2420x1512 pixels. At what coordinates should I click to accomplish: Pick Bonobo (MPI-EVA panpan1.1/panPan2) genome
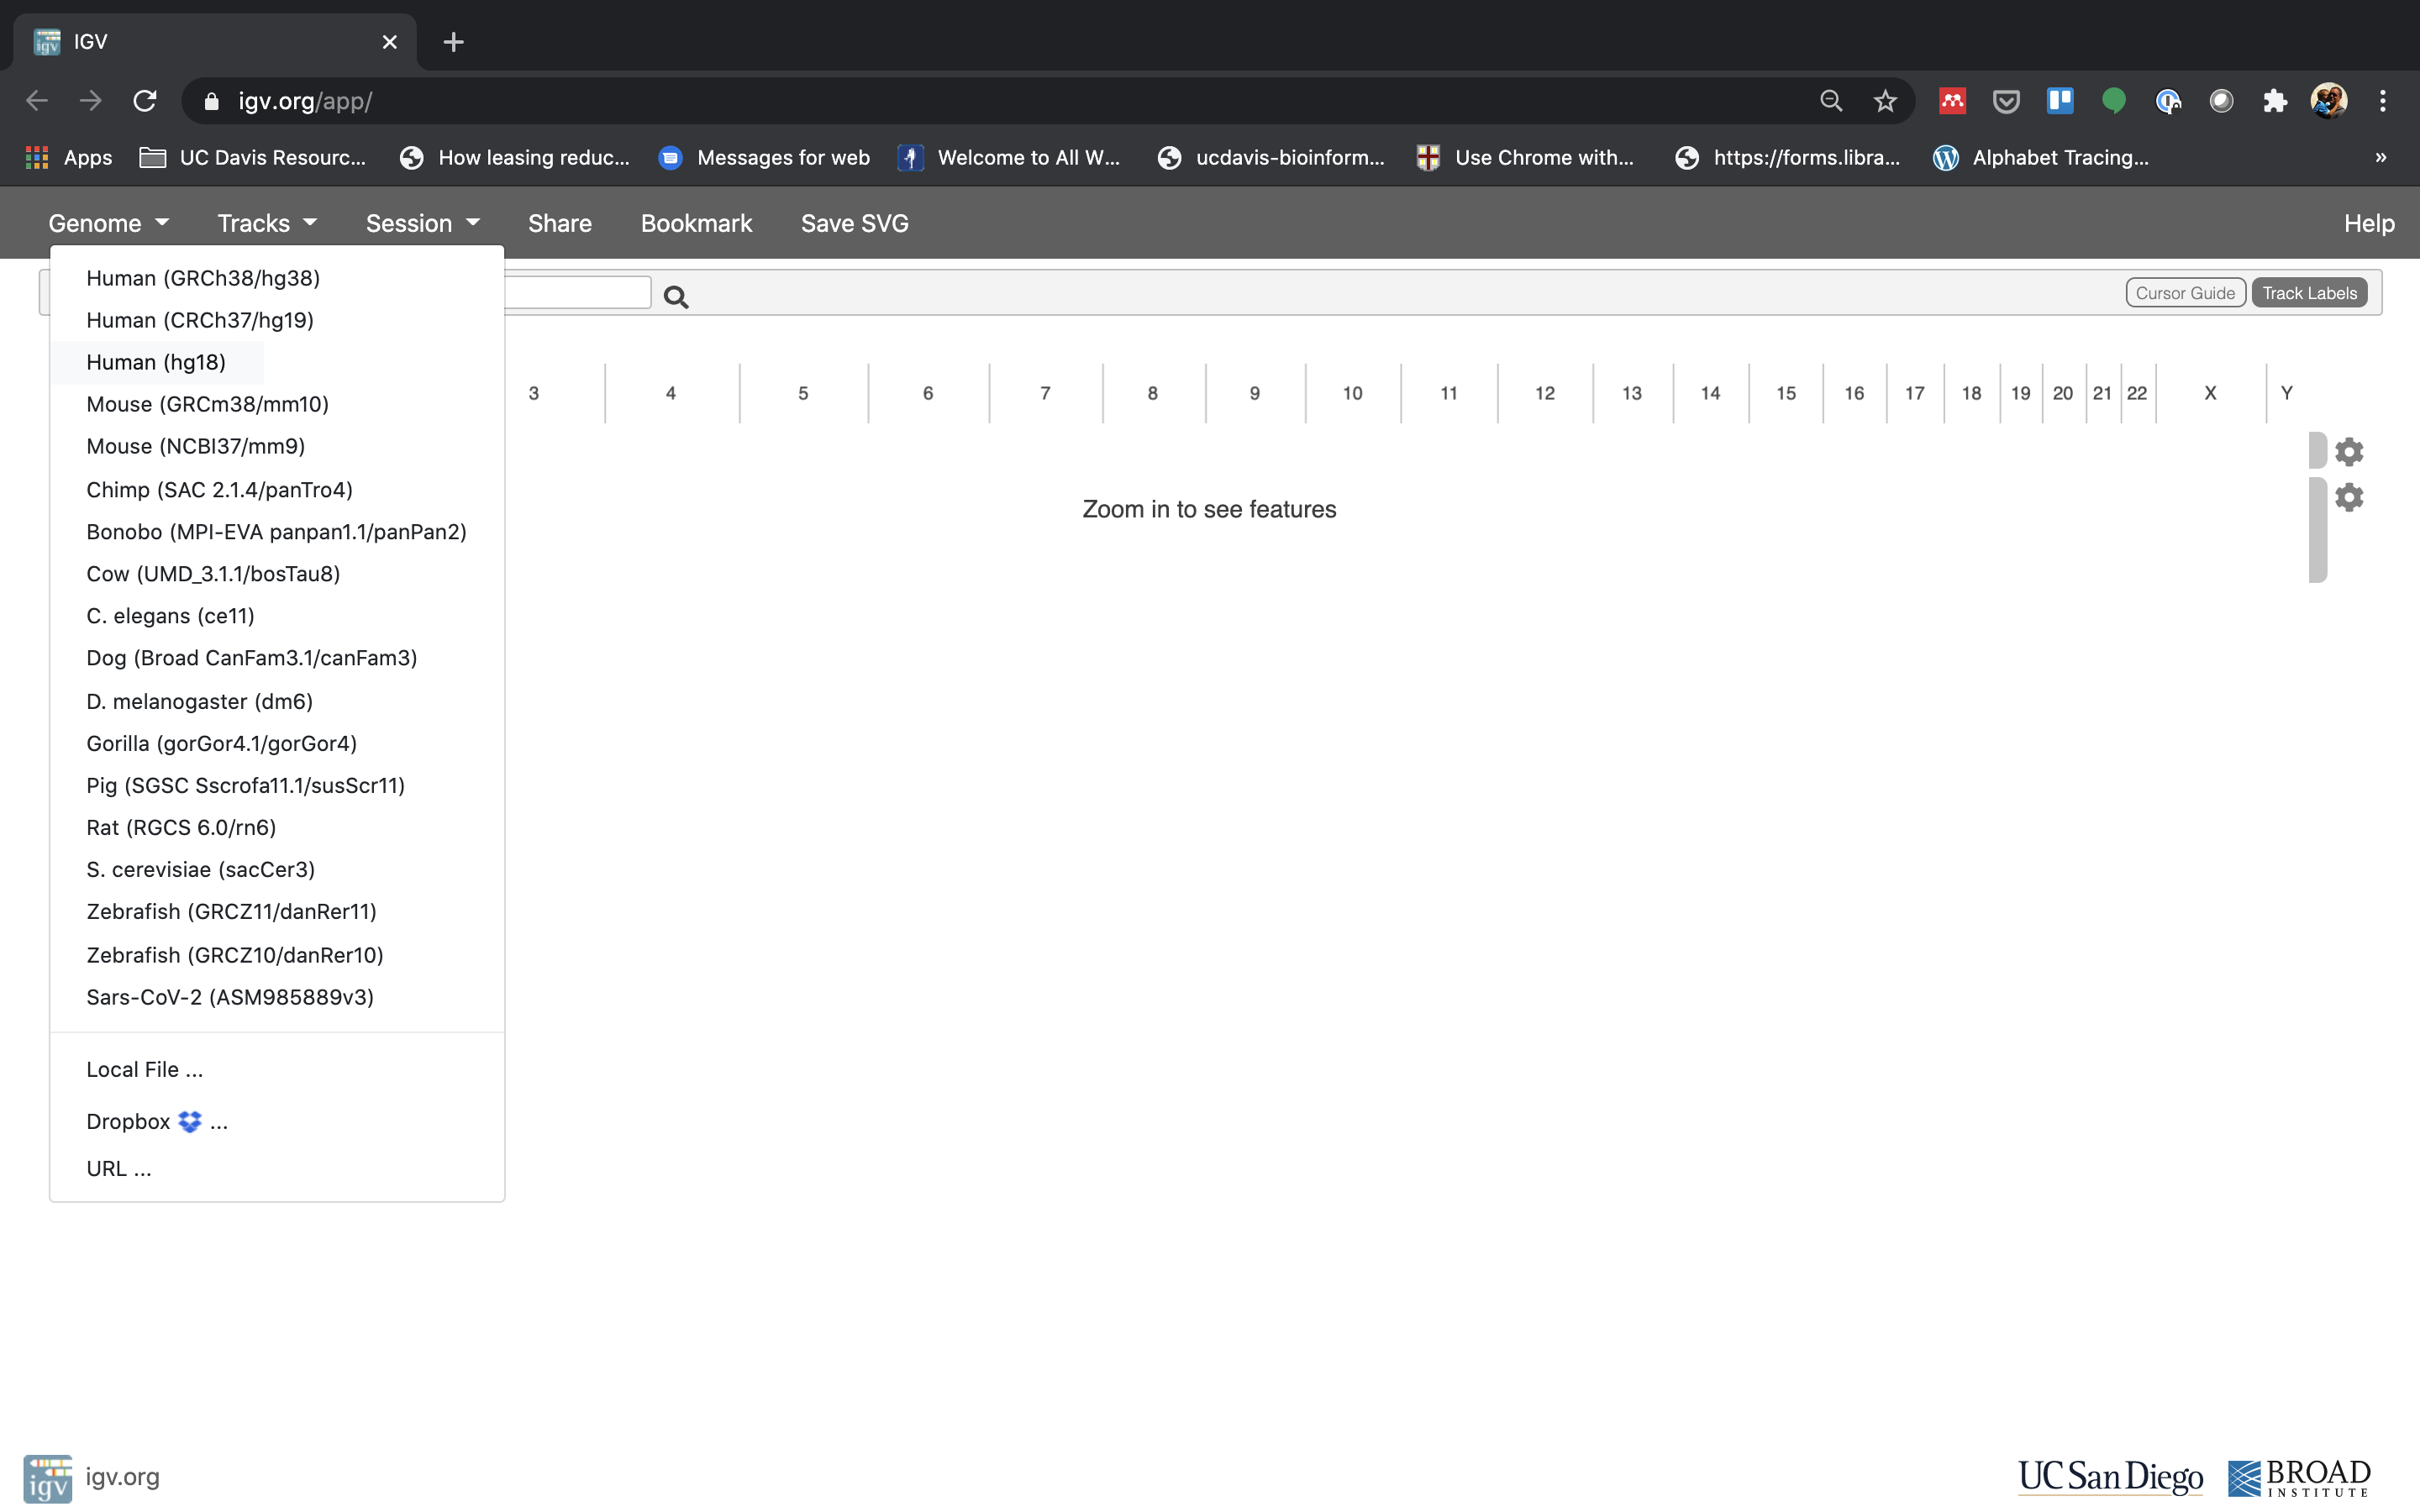[276, 532]
